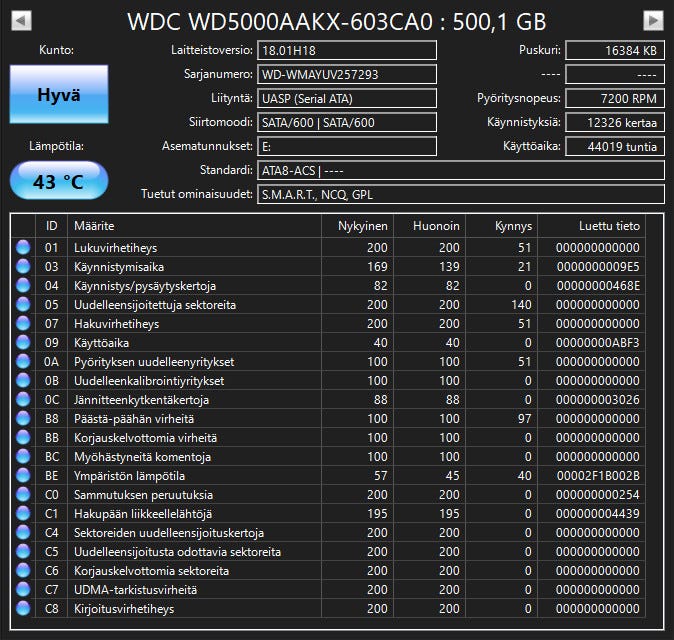Select status orb for Uudelleensijoitusta odottavia sektoreita row
Screen dimensions: 674x640
(23, 551)
